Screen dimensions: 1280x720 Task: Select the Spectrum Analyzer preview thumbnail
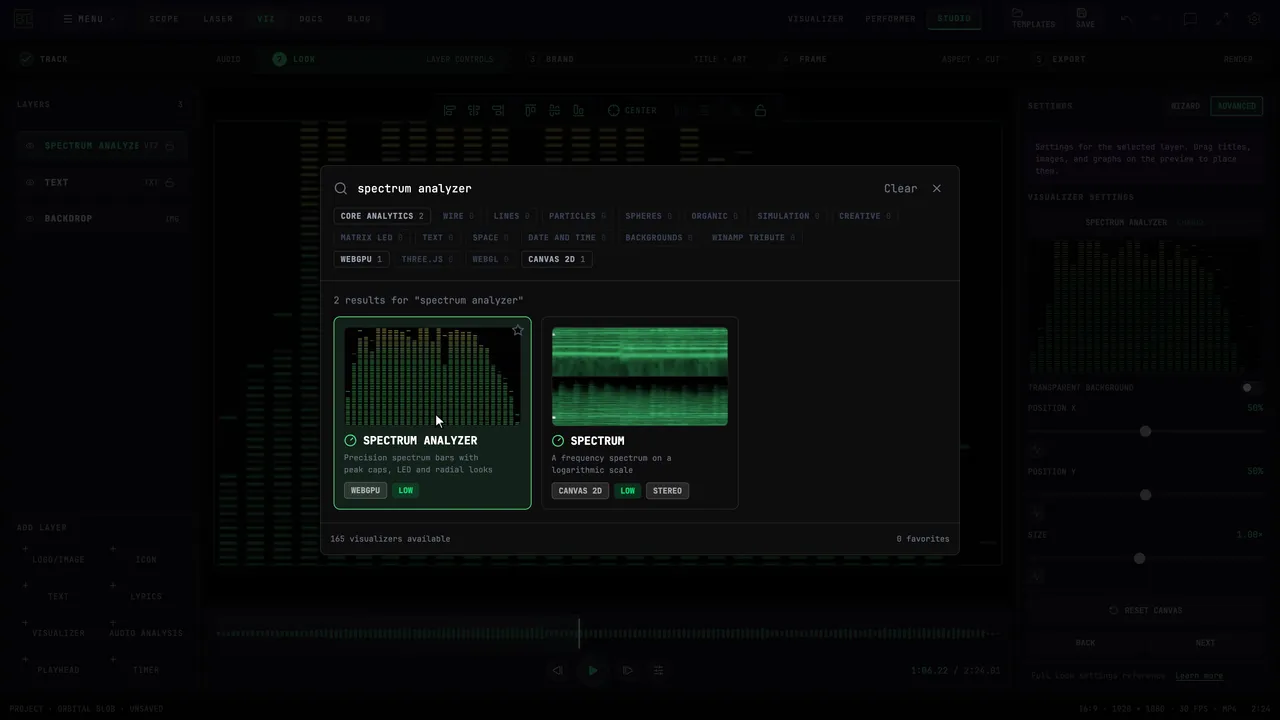point(432,376)
